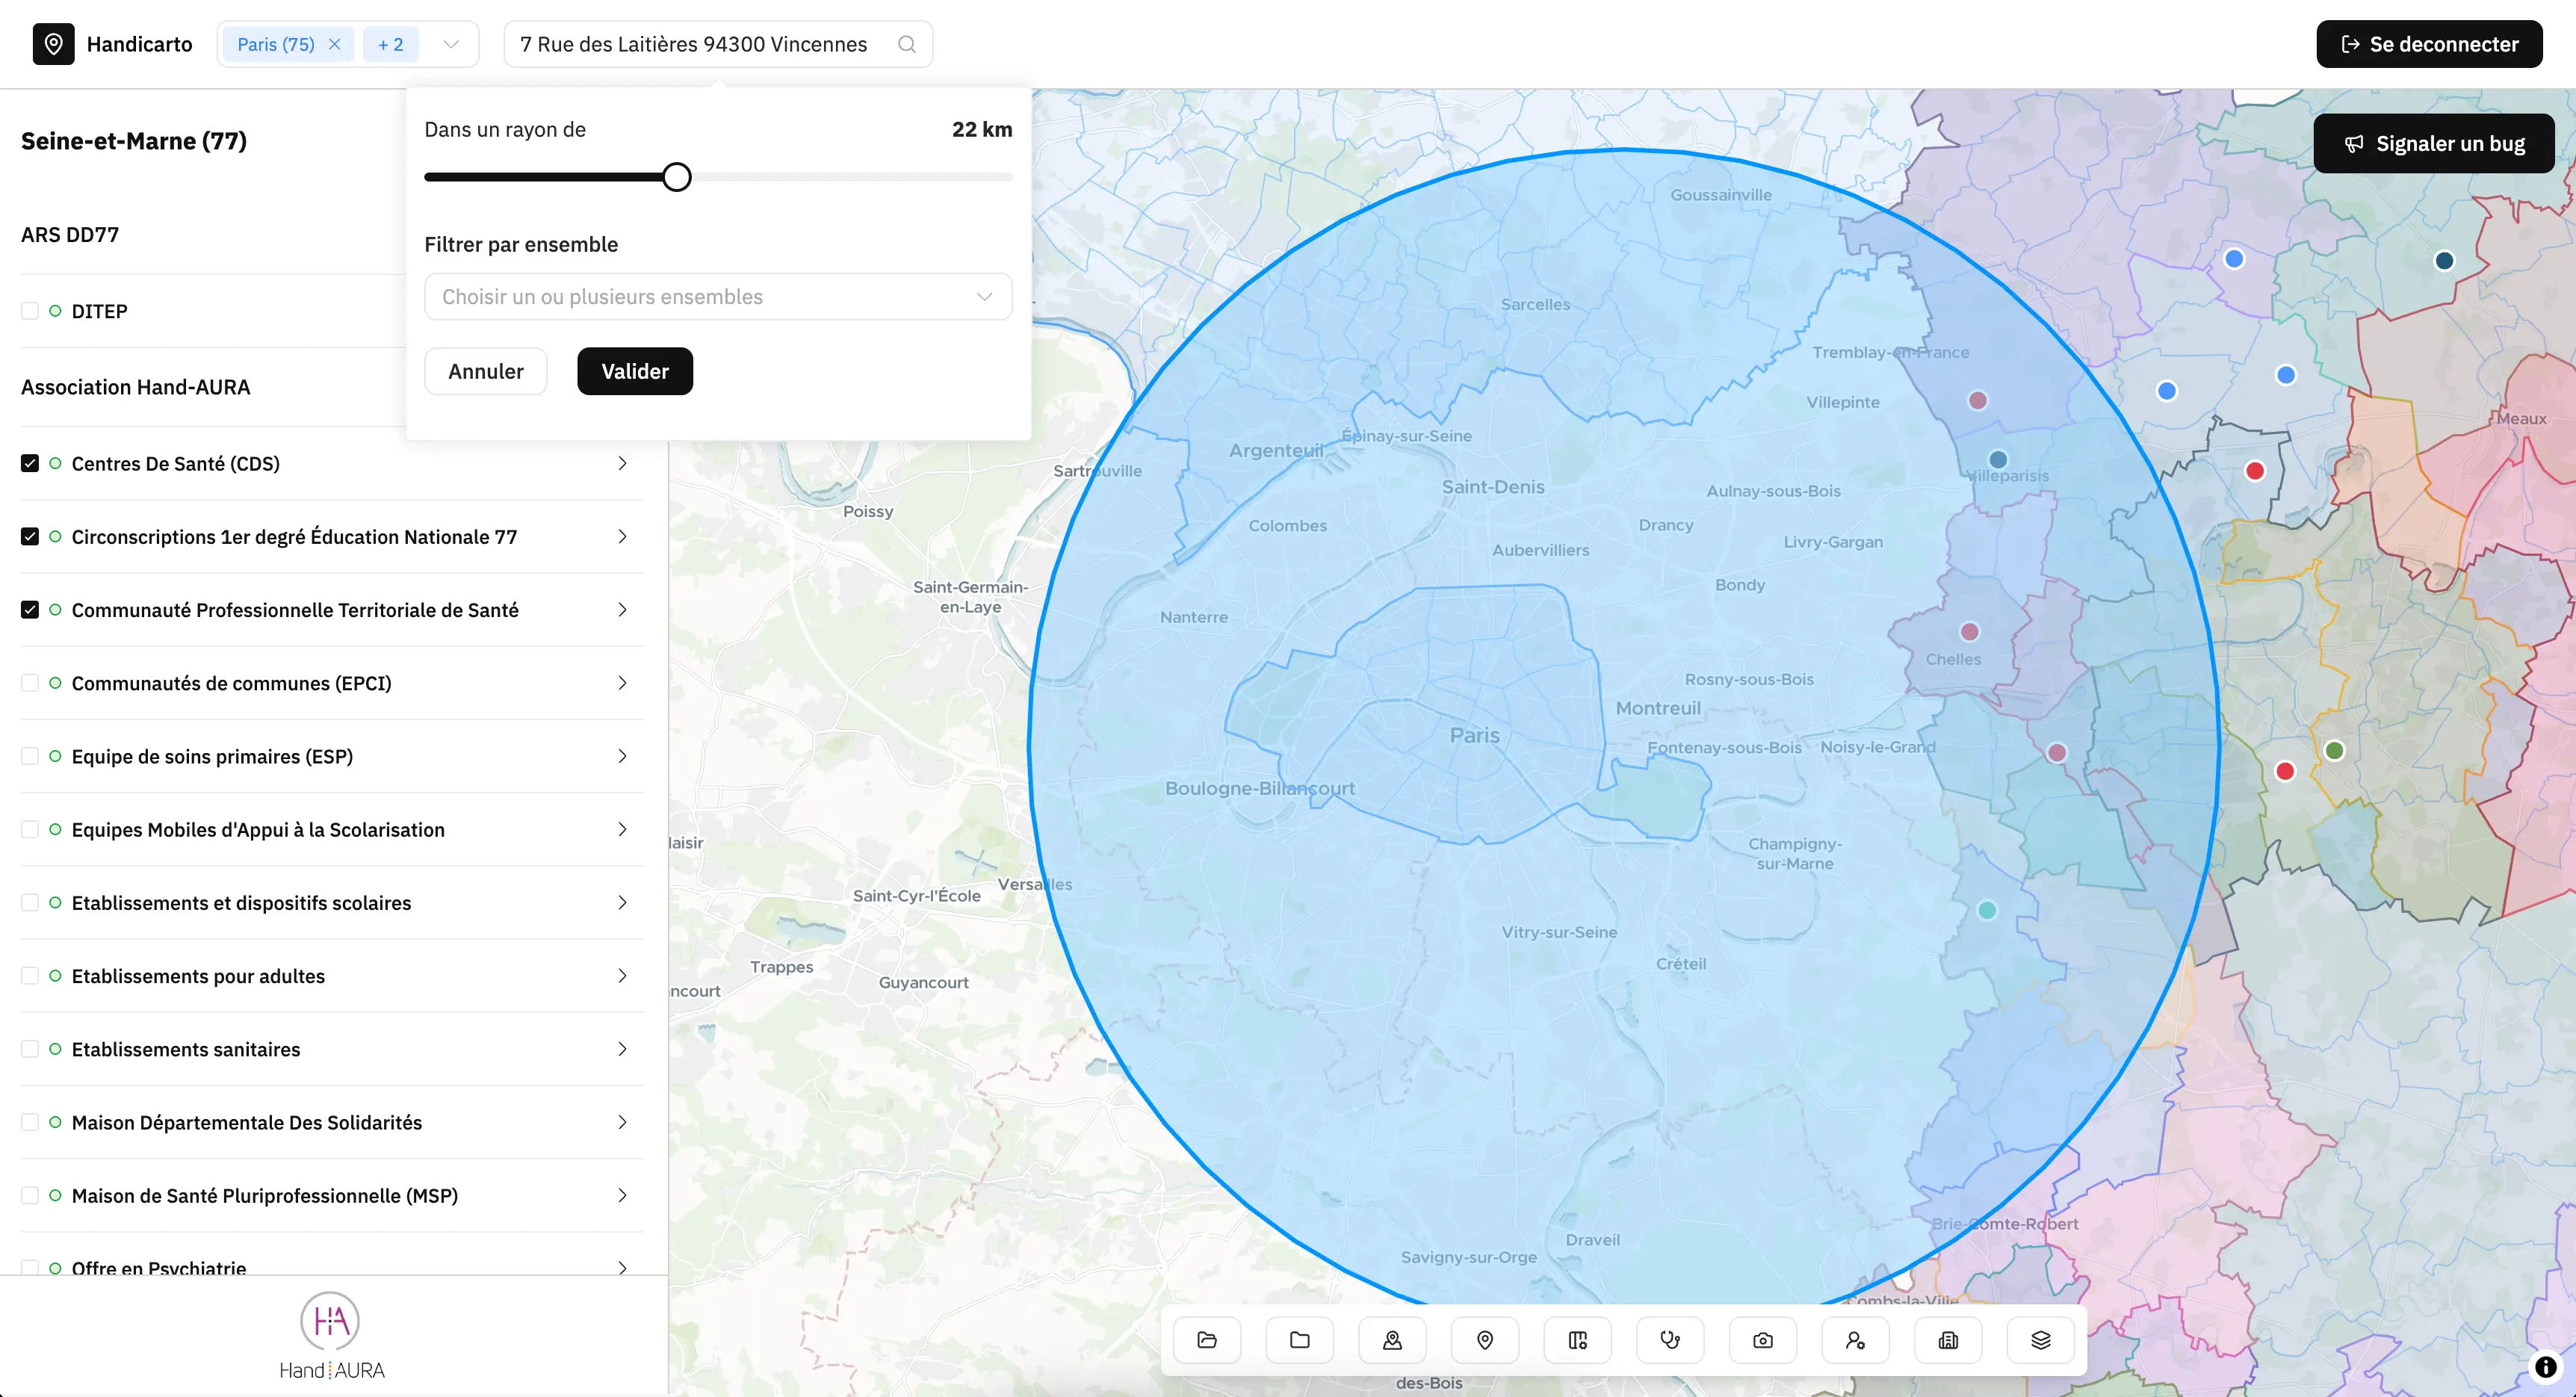Click the camera screenshot icon

tap(1763, 1340)
